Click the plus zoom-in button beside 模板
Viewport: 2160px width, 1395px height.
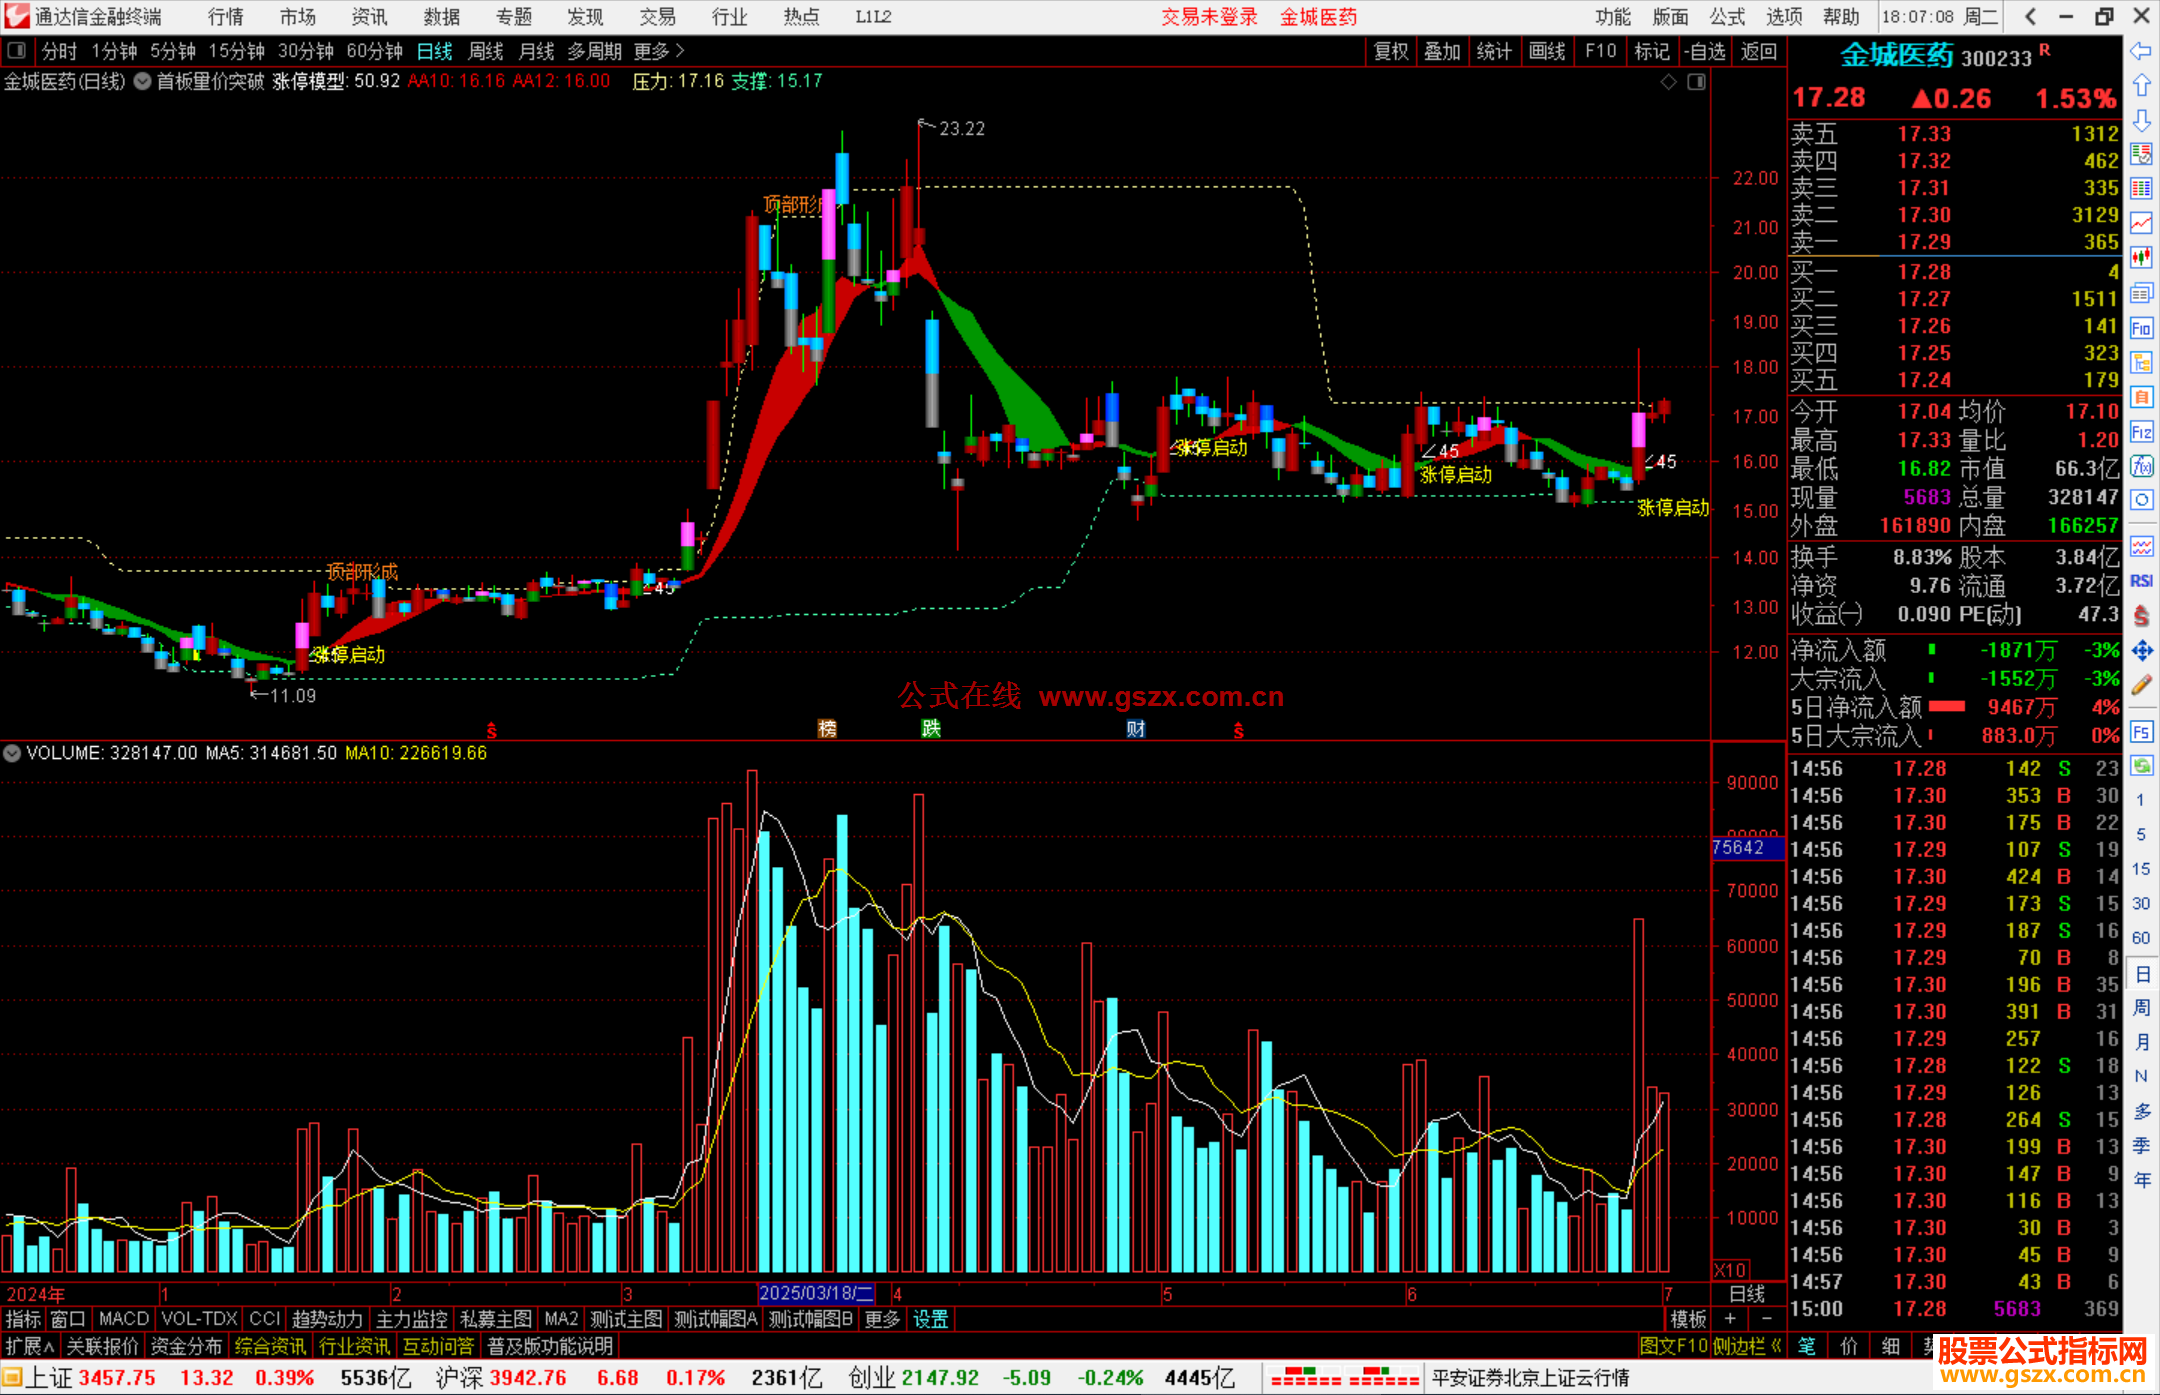(1730, 1320)
